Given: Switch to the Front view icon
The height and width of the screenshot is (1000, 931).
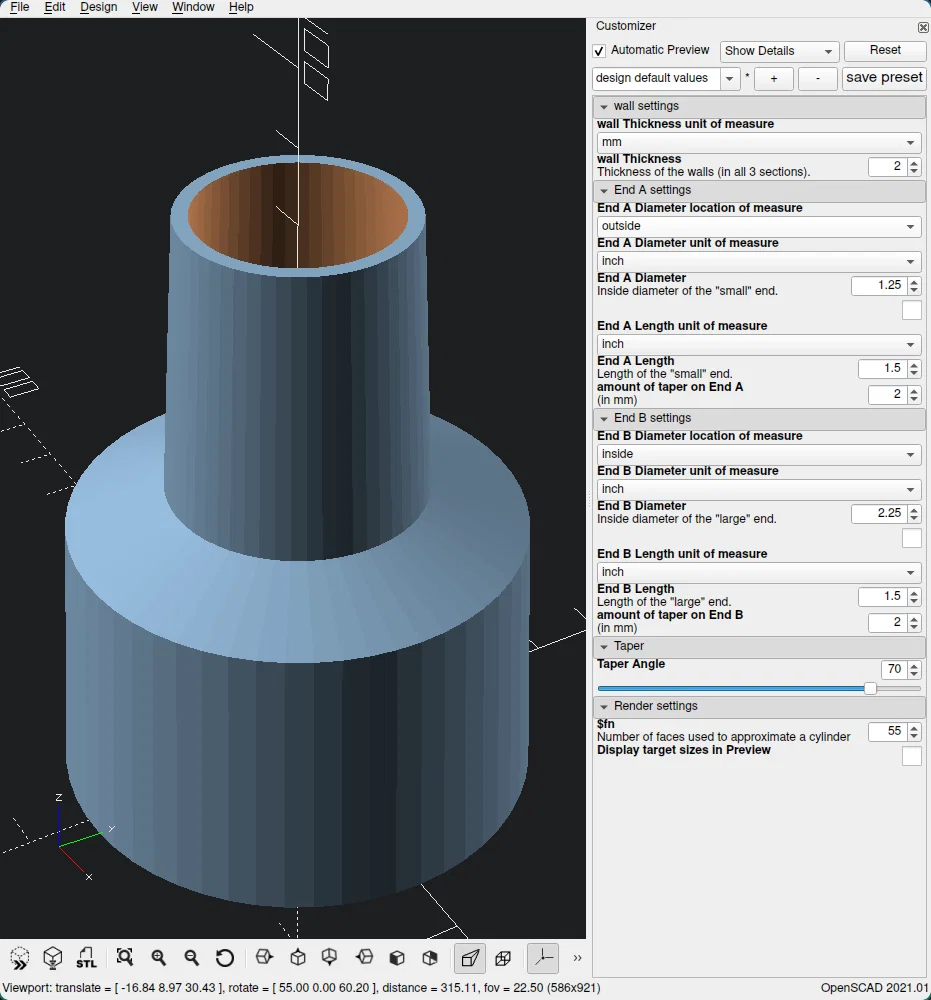Looking at the screenshot, I should (x=397, y=958).
